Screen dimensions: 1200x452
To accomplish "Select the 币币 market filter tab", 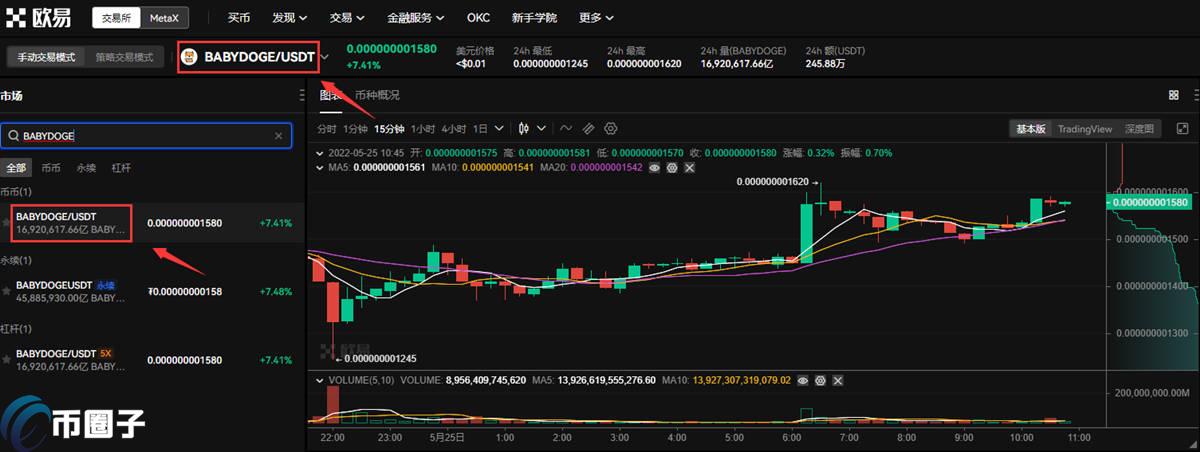I will point(50,167).
